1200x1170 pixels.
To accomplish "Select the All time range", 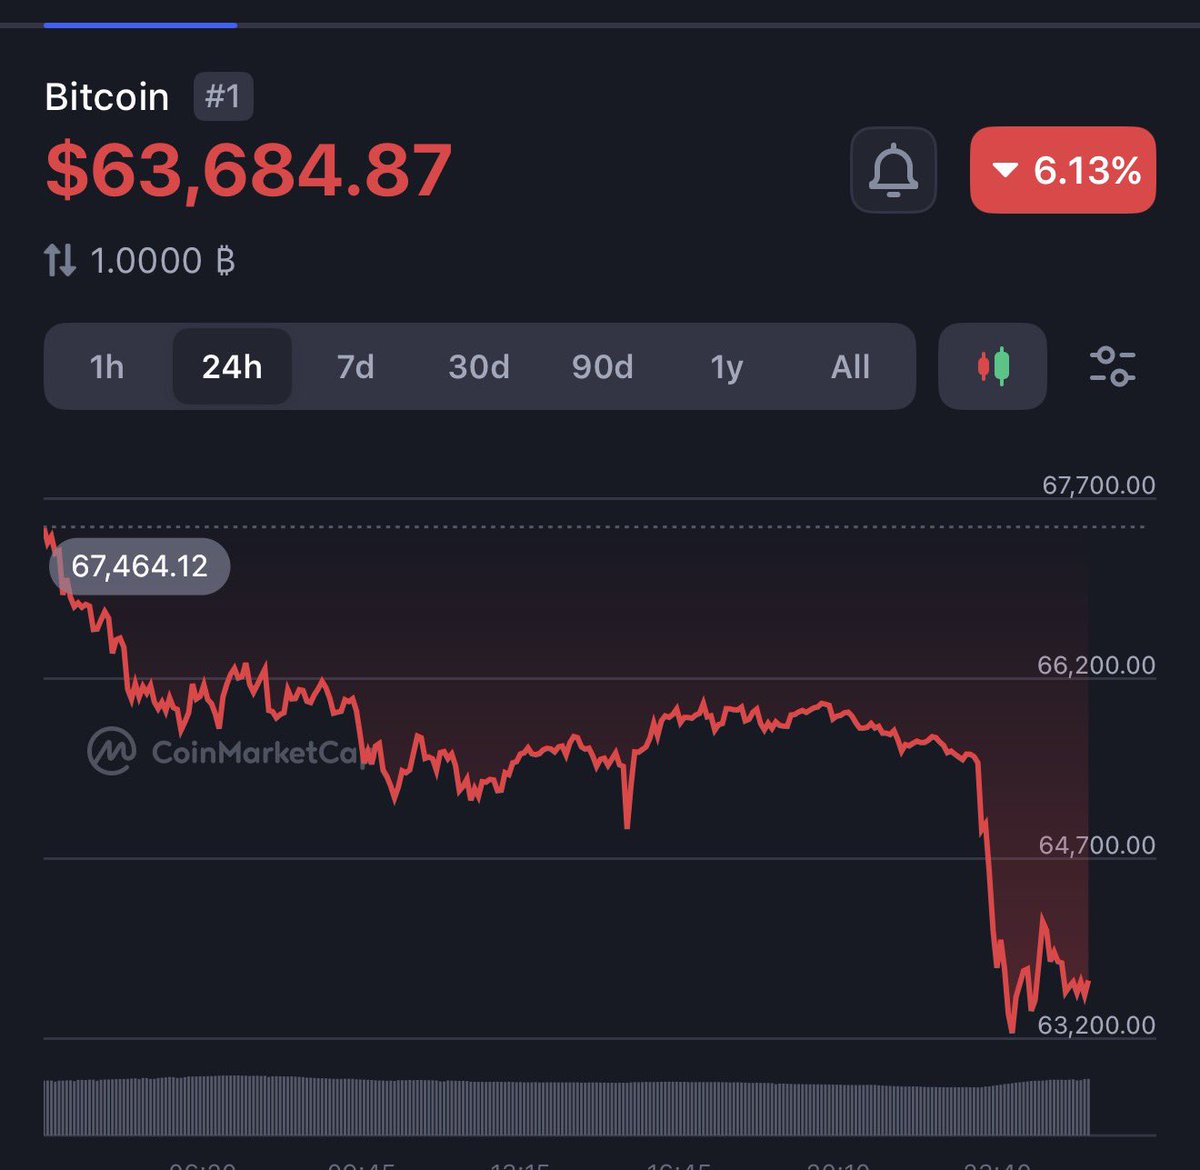I will pos(850,367).
